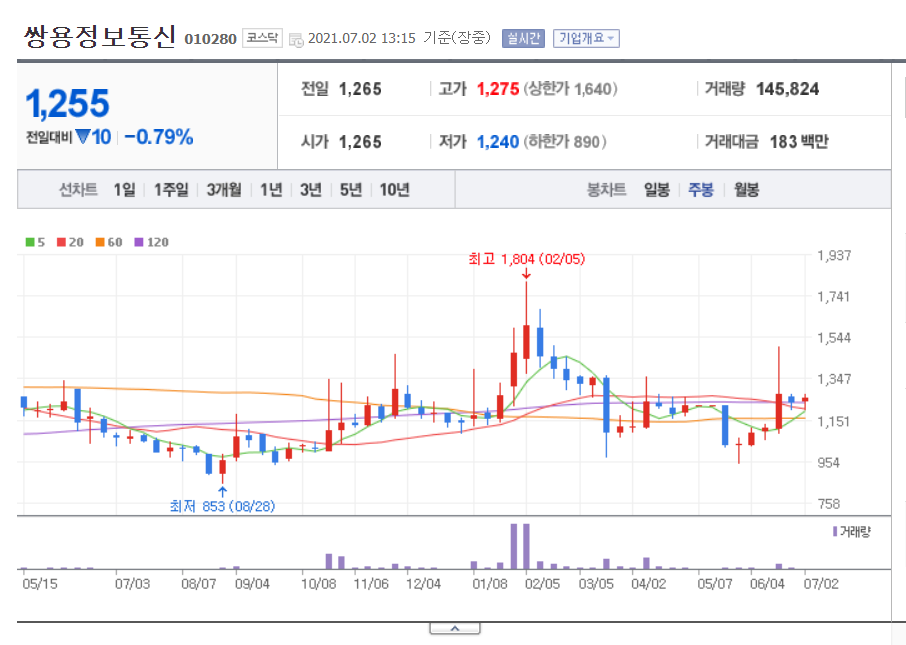Click the clock icon beside the date
906x645 pixels.
pos(296,40)
